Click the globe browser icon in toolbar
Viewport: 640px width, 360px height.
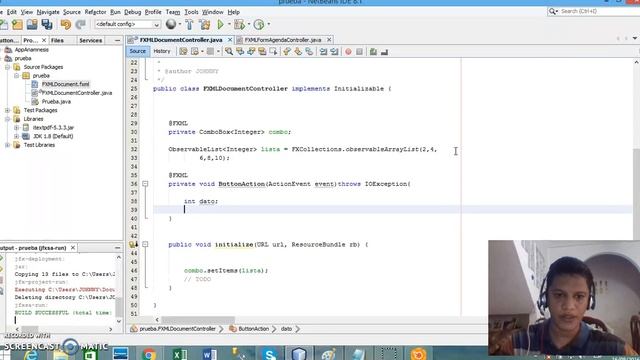point(171,24)
